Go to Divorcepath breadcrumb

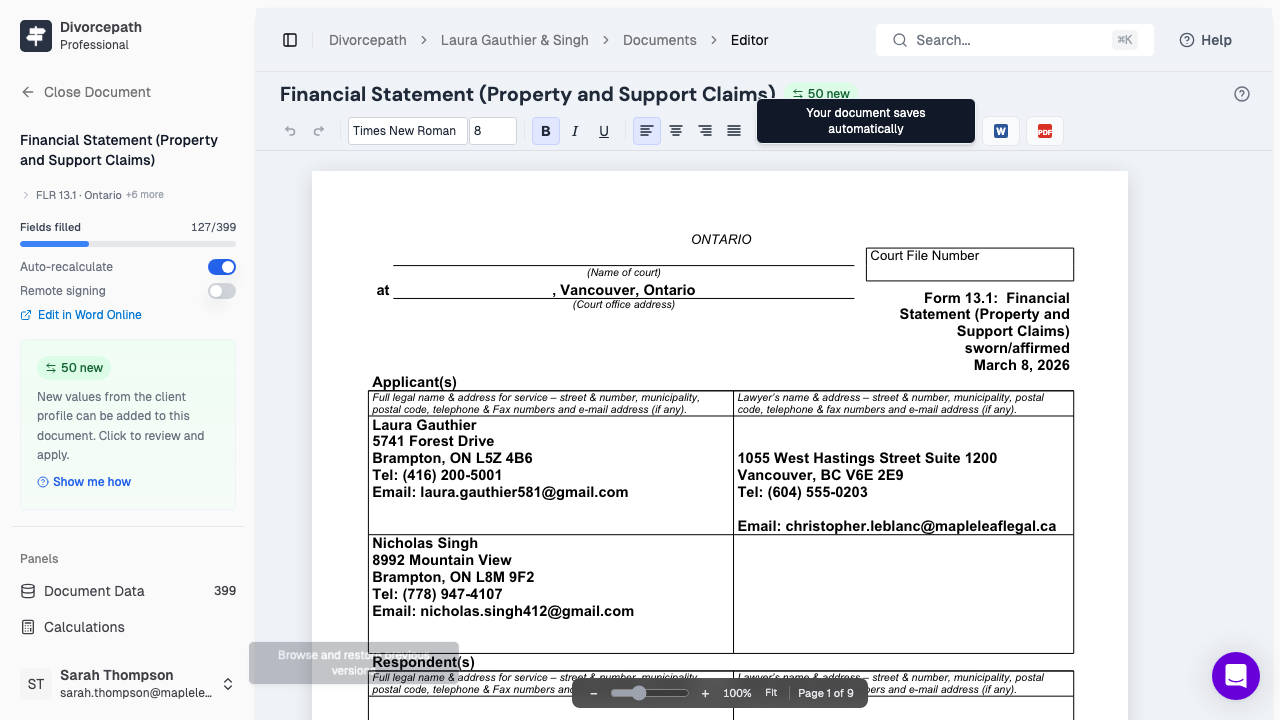(368, 40)
